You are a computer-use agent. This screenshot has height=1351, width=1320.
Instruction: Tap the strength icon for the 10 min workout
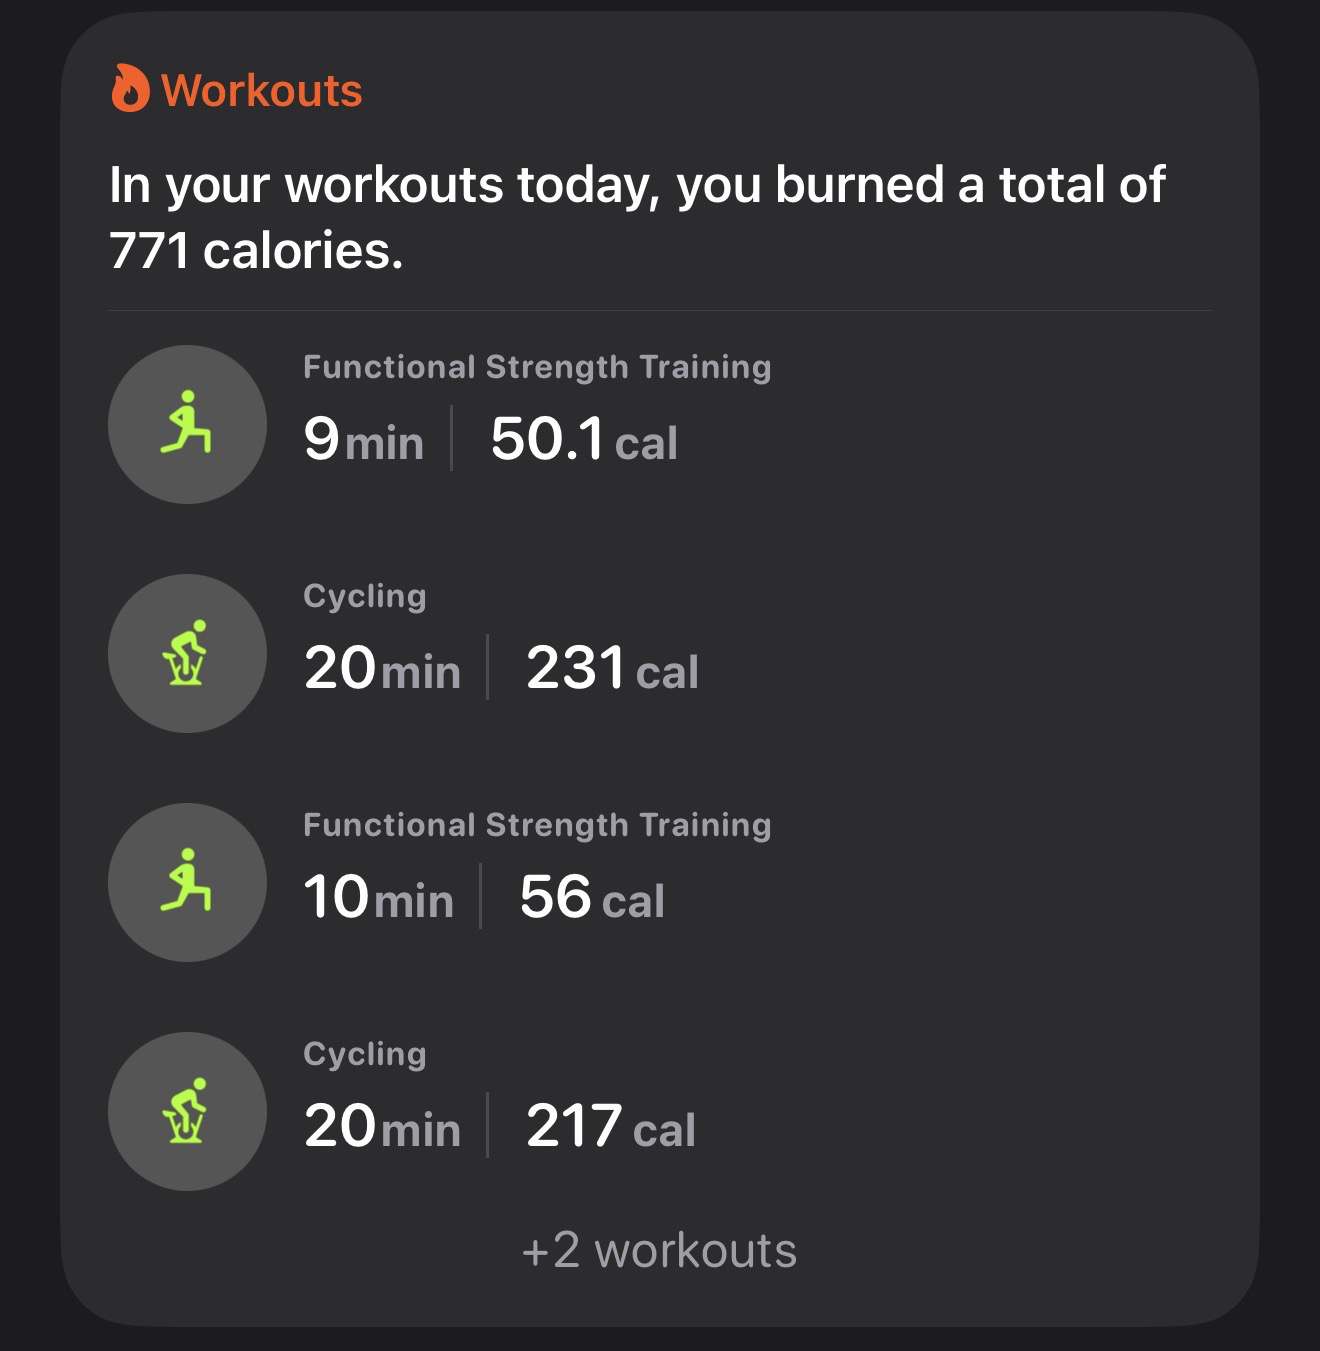click(187, 882)
